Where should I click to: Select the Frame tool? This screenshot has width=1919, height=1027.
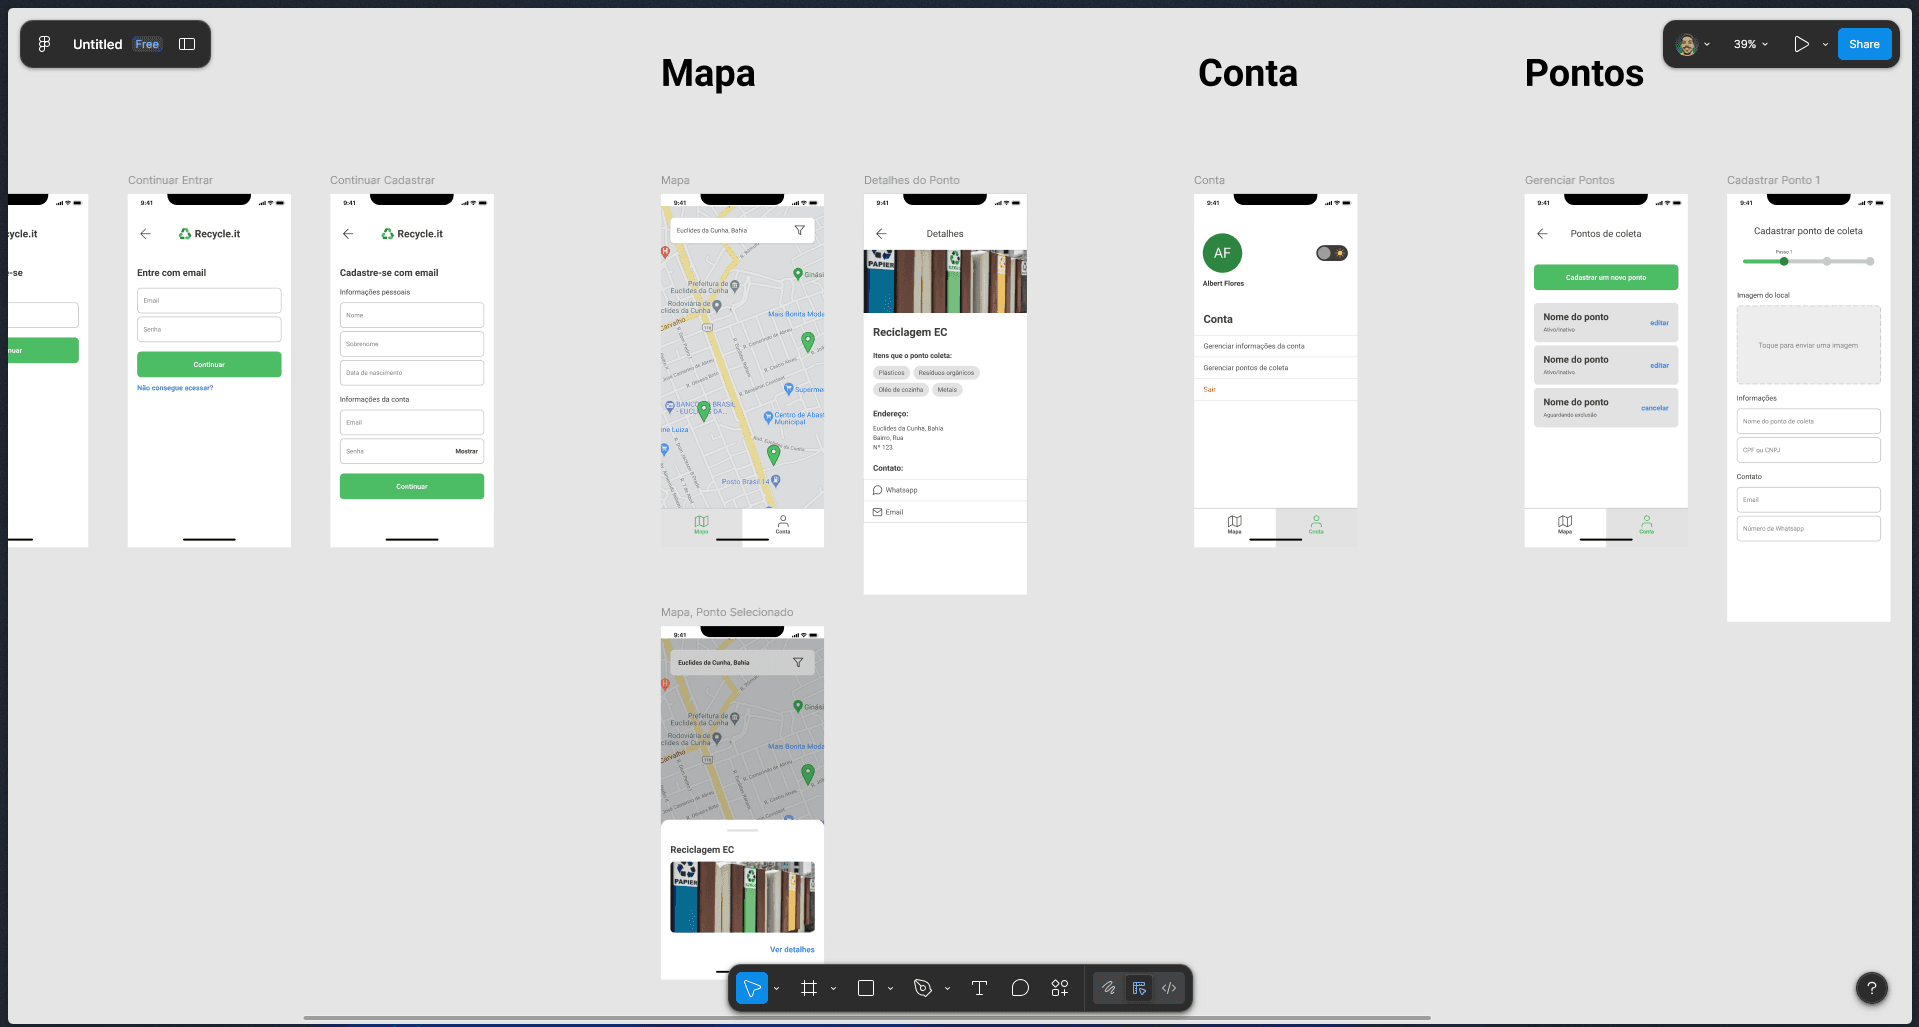coord(809,988)
